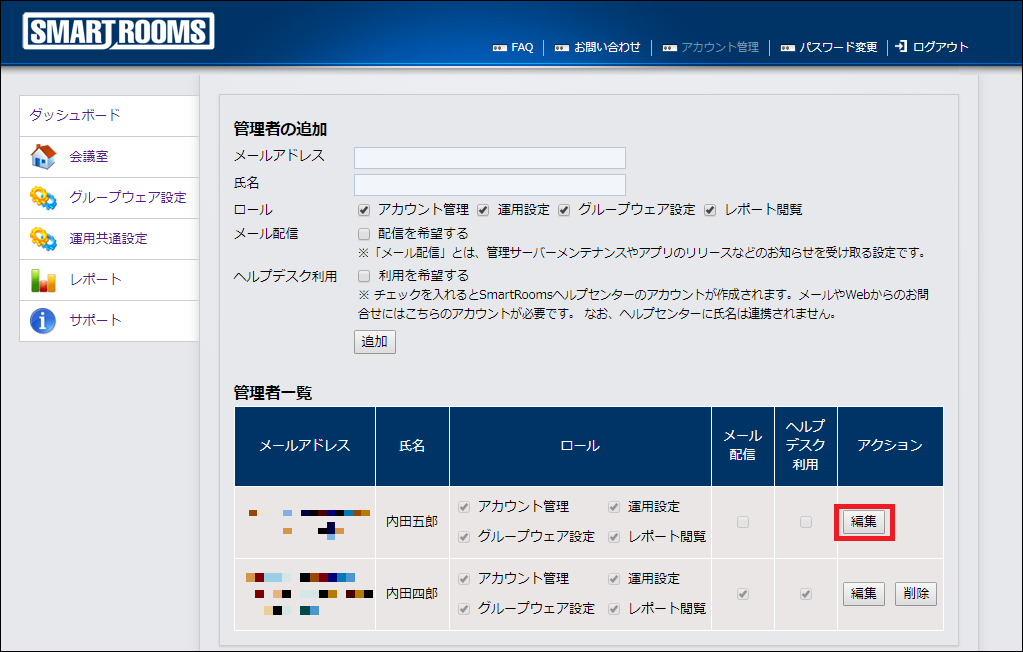Click the ログアウト icon in header
The image size is (1023, 652).
click(901, 47)
